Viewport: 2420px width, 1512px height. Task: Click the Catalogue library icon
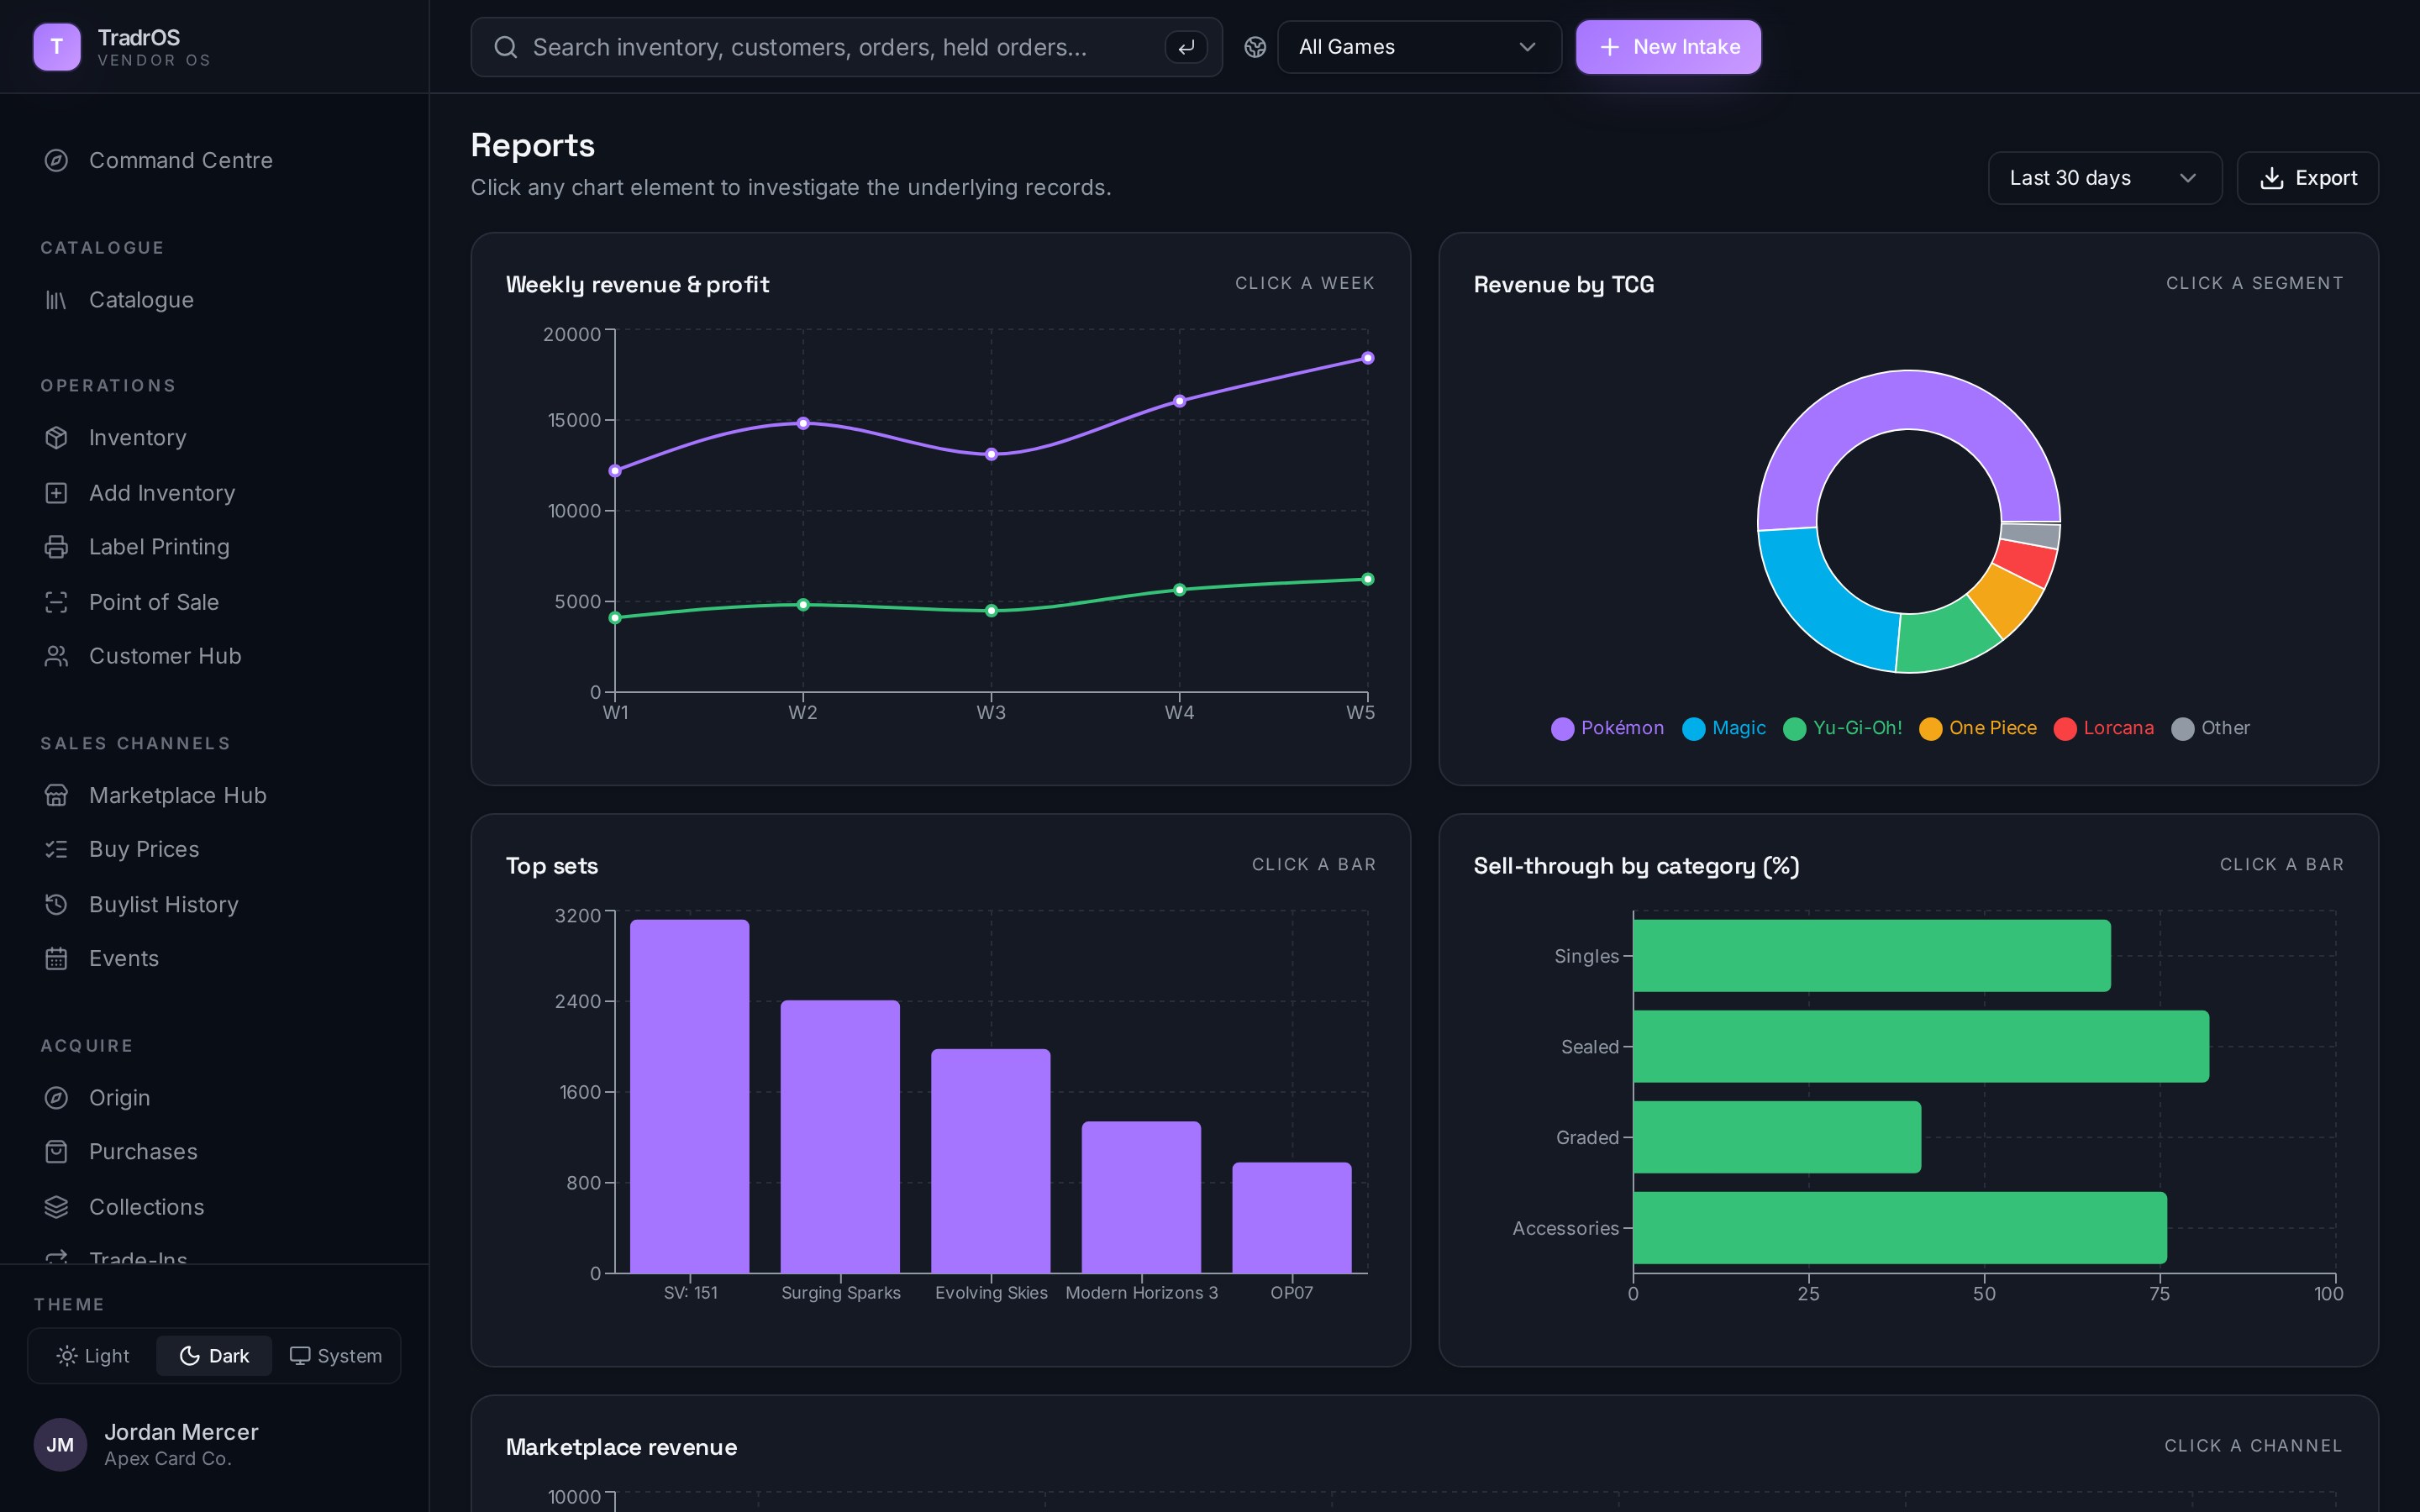pos(56,300)
